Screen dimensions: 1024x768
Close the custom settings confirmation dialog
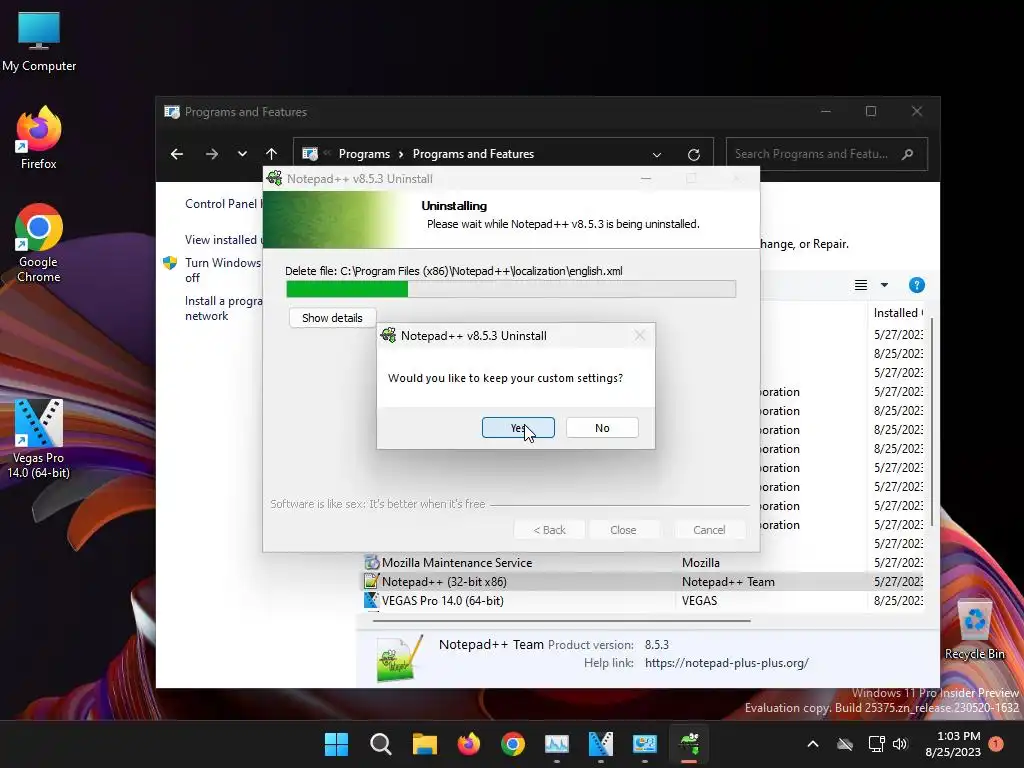[x=639, y=336]
